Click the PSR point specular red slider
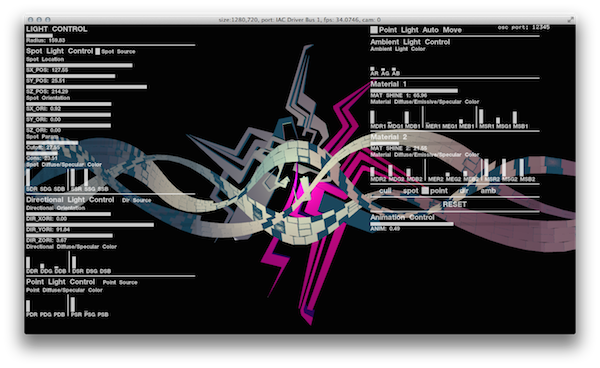600x368 pixels. (x=73, y=304)
